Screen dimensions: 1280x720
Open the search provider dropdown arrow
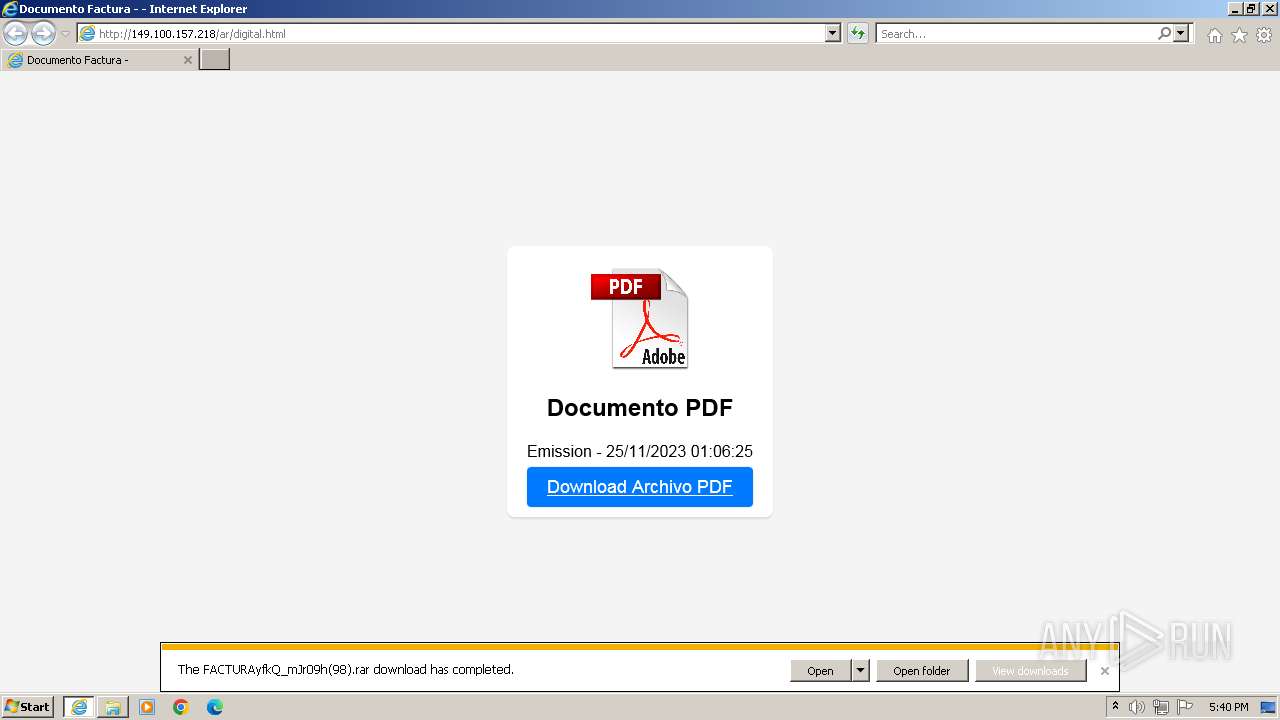1181,33
